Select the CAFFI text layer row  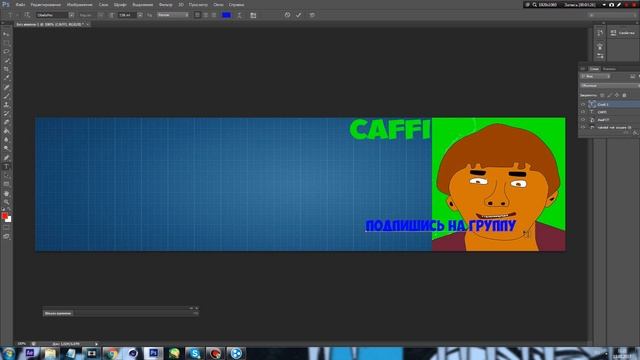(x=610, y=112)
